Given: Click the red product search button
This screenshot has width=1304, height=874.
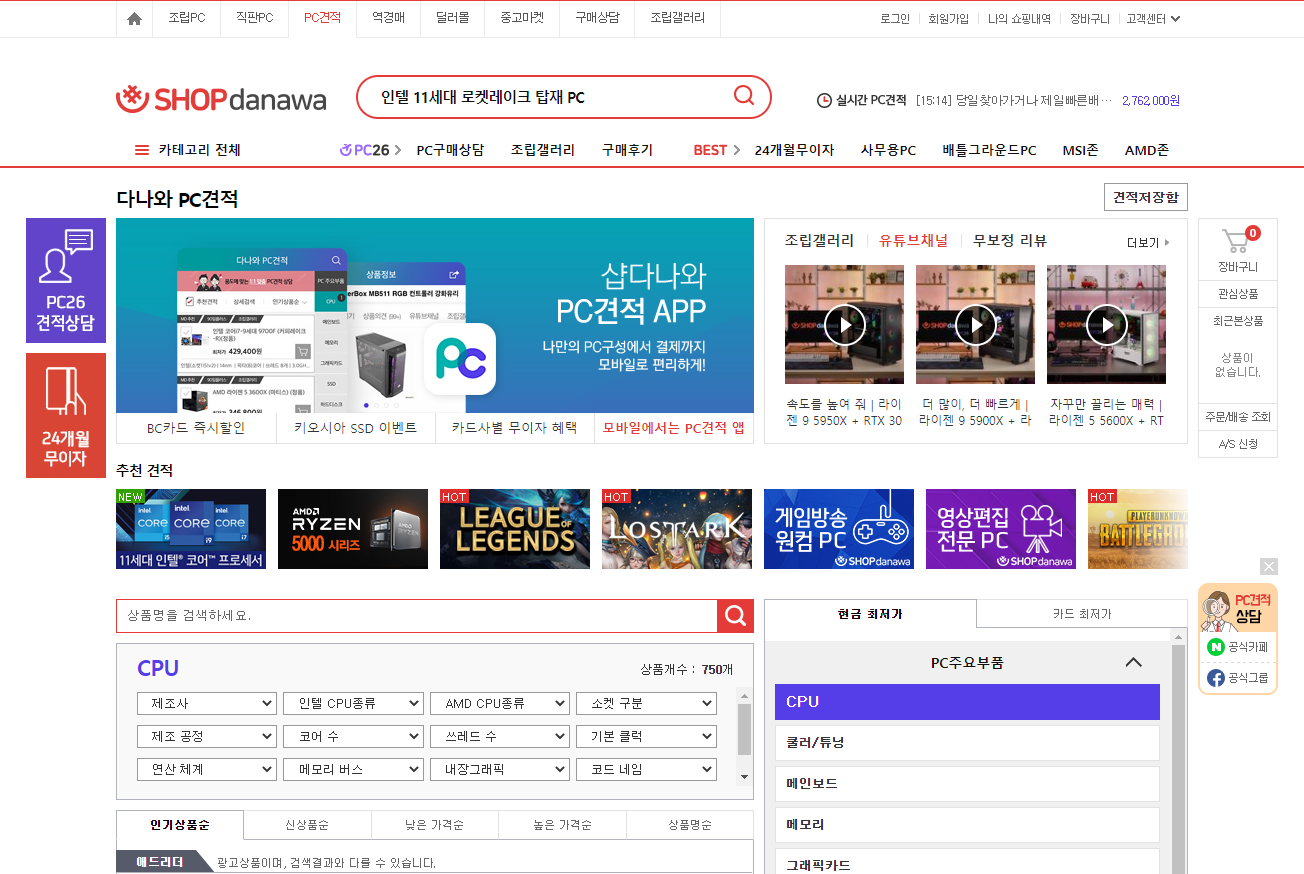Looking at the screenshot, I should [735, 616].
